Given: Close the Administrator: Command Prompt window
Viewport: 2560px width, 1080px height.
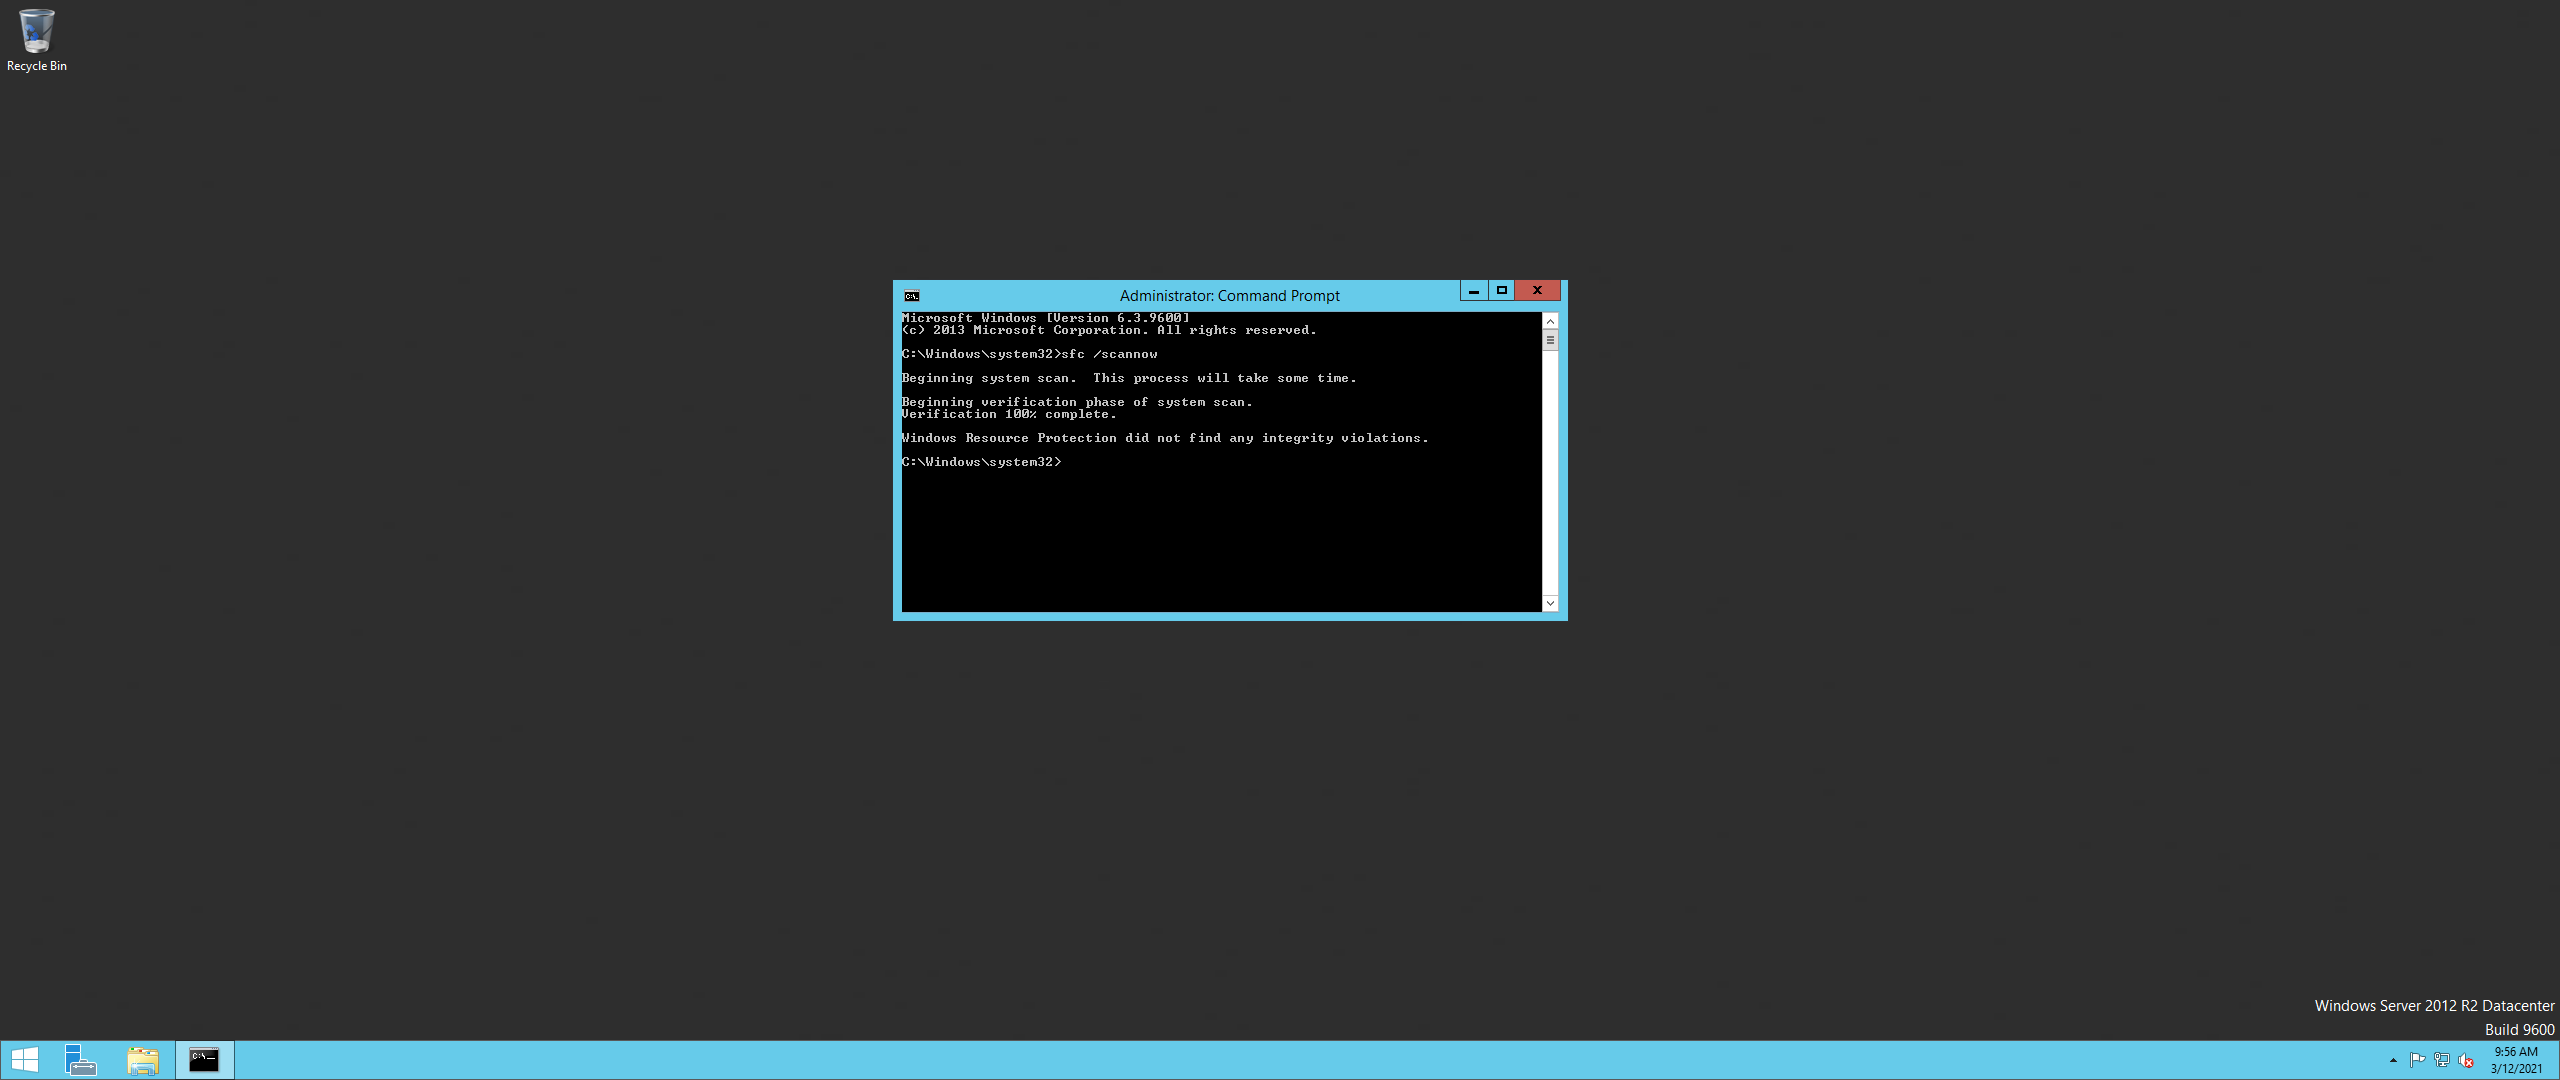Looking at the screenshot, I should [x=1538, y=291].
